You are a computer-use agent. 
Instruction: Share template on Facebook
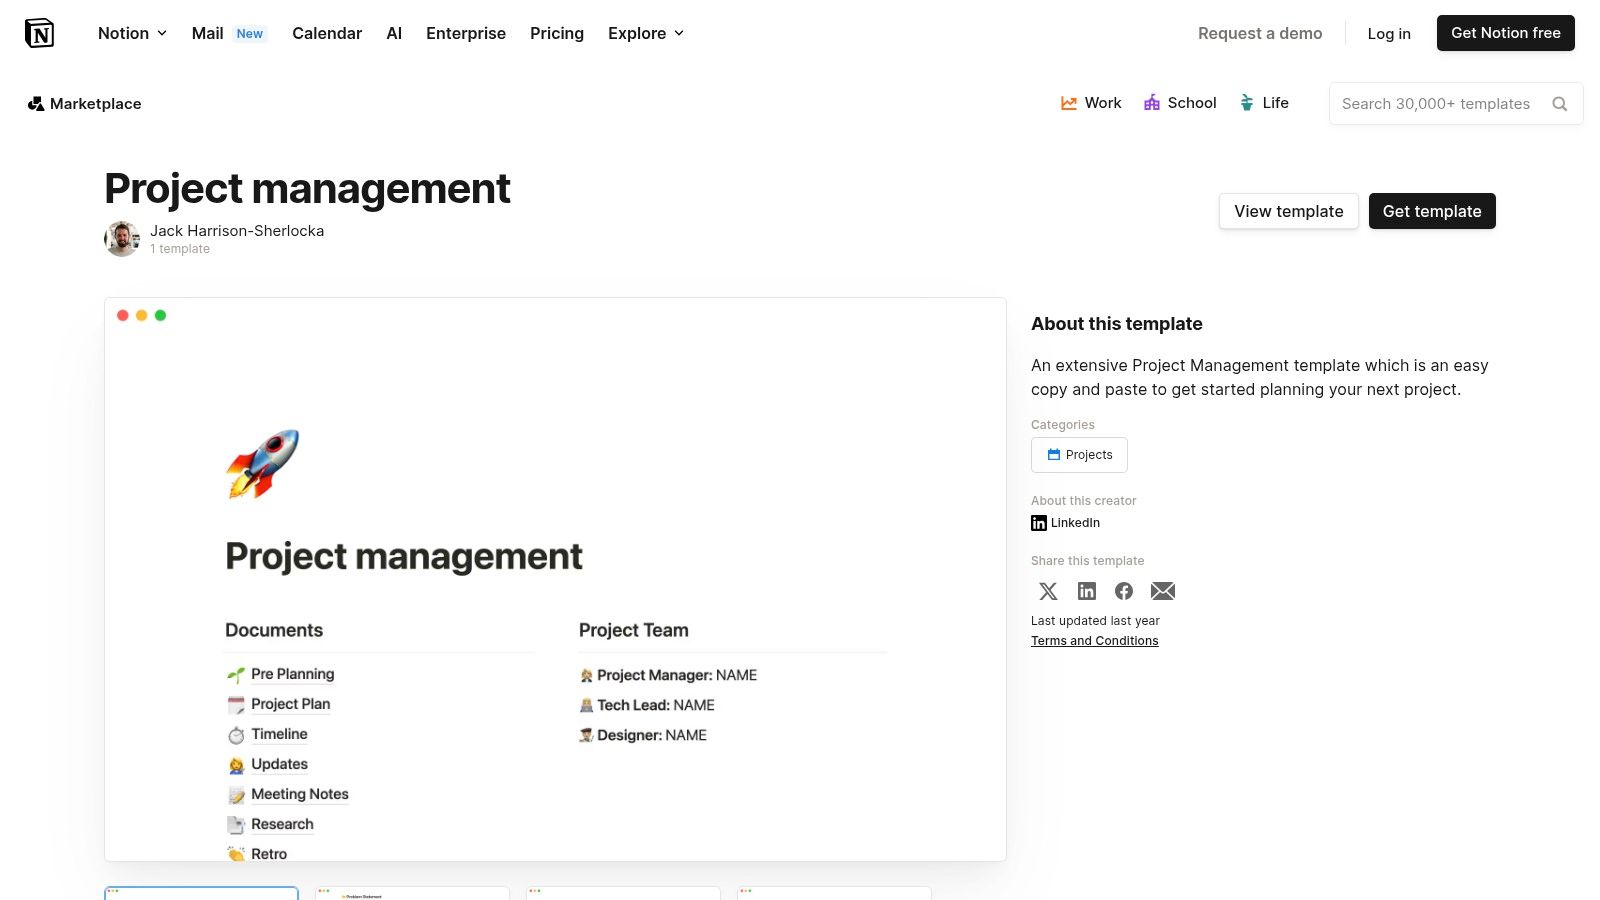[x=1124, y=591]
